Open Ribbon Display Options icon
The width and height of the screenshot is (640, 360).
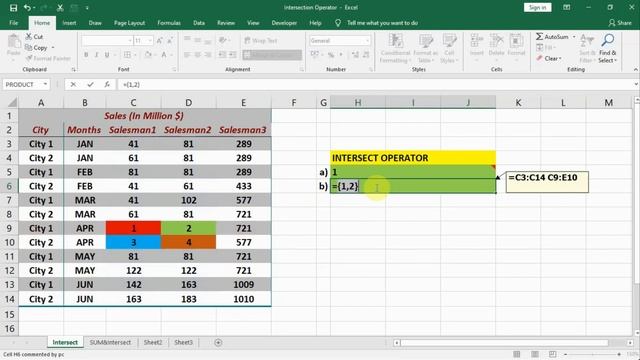tap(567, 8)
